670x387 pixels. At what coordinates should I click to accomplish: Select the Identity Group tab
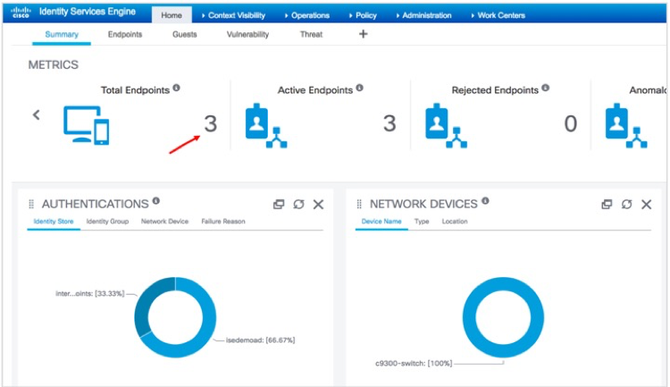click(x=107, y=221)
